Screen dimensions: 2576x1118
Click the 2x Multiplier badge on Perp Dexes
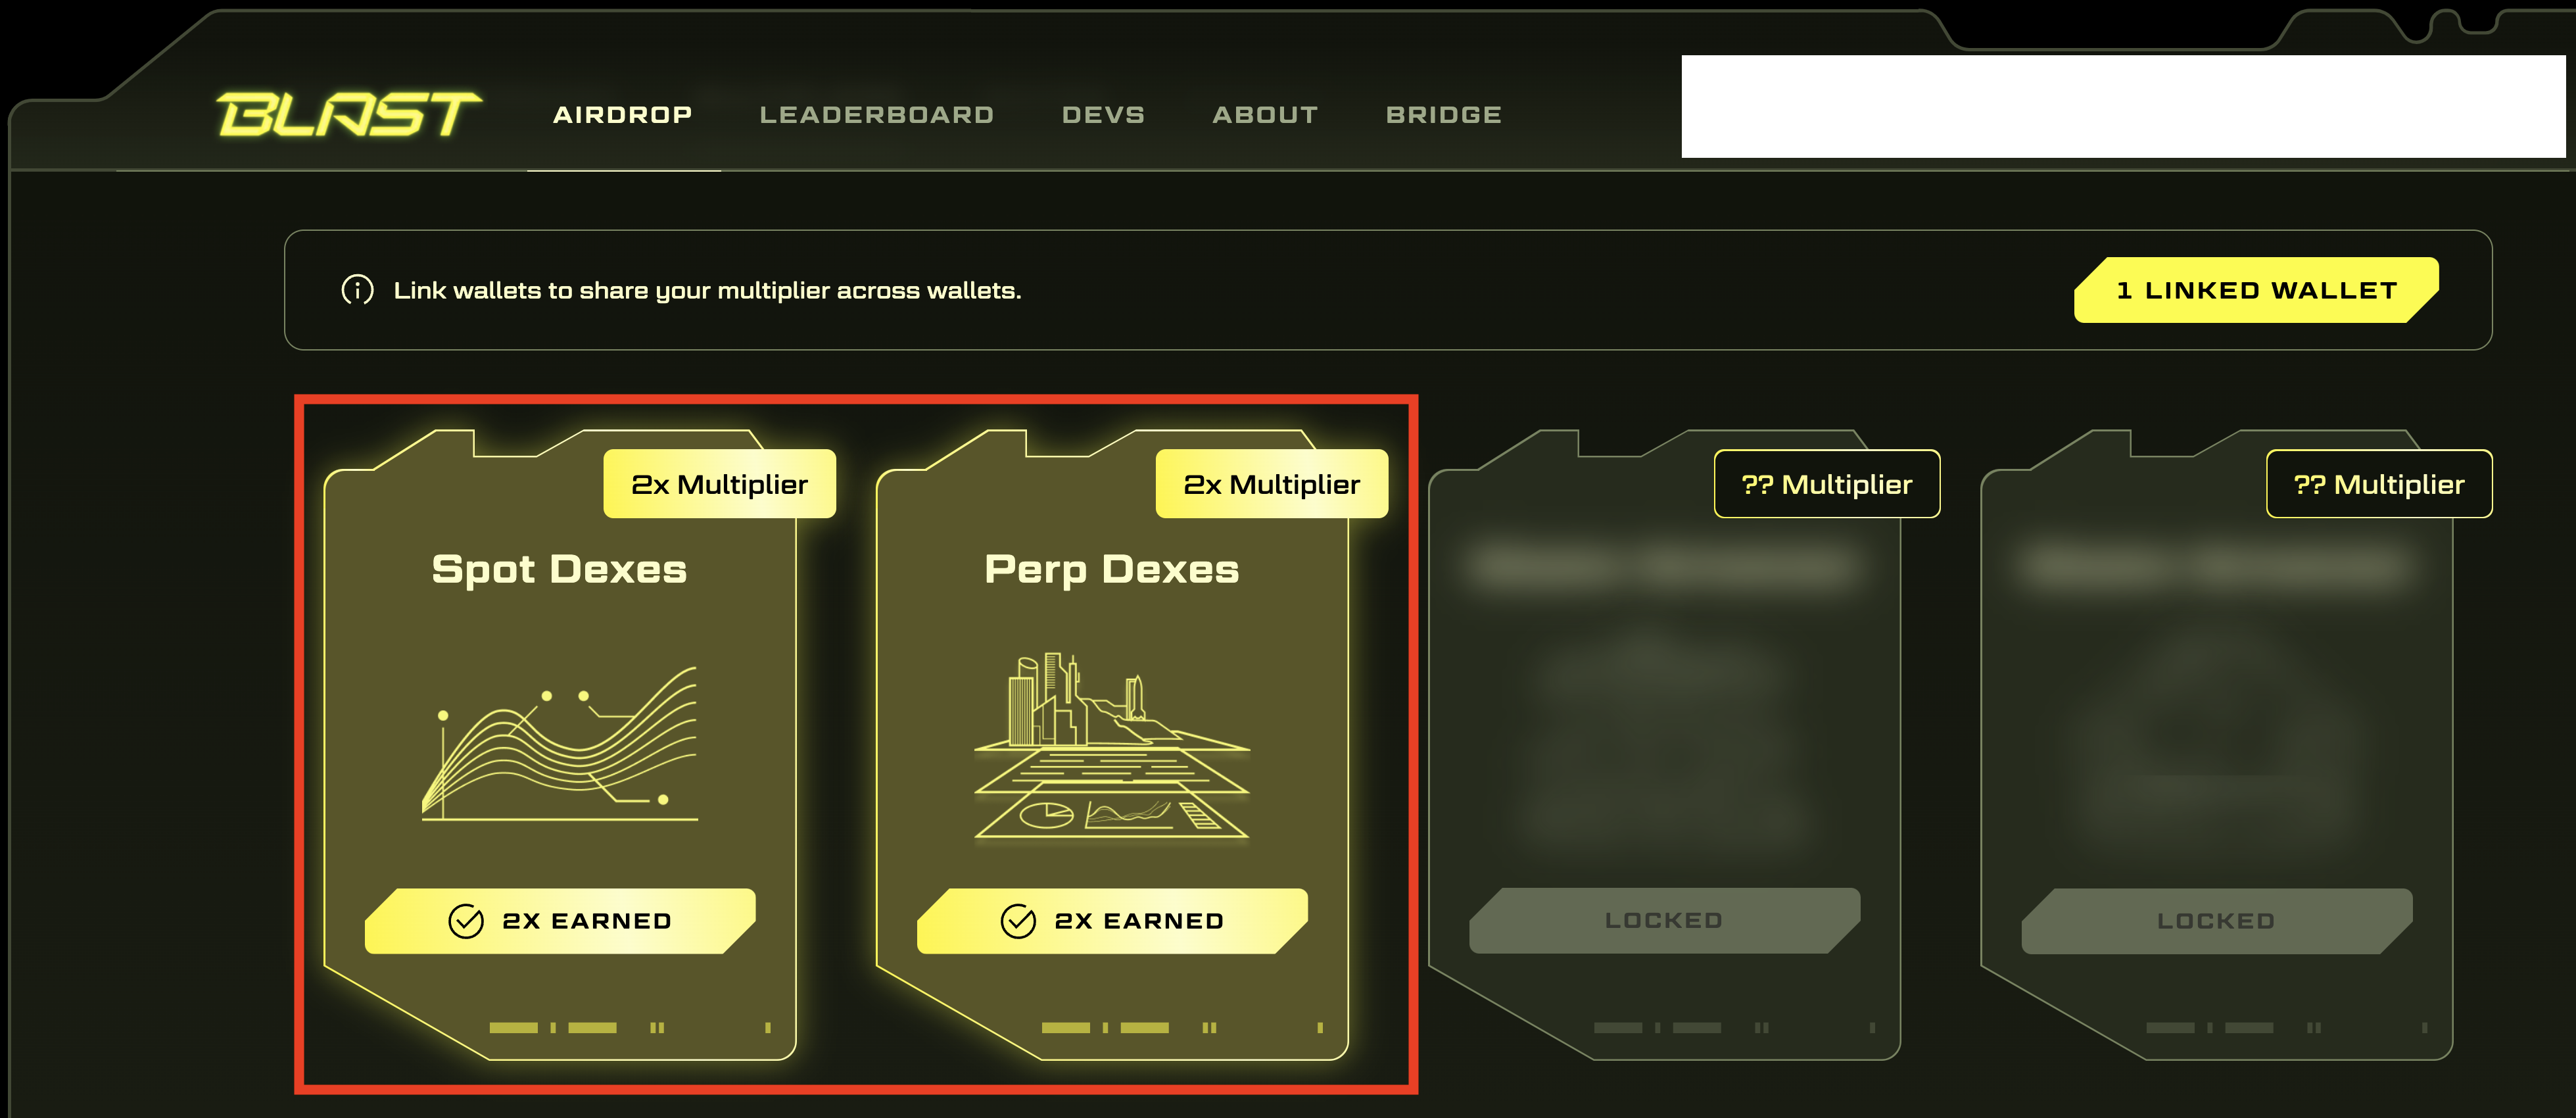pyautogui.click(x=1272, y=484)
